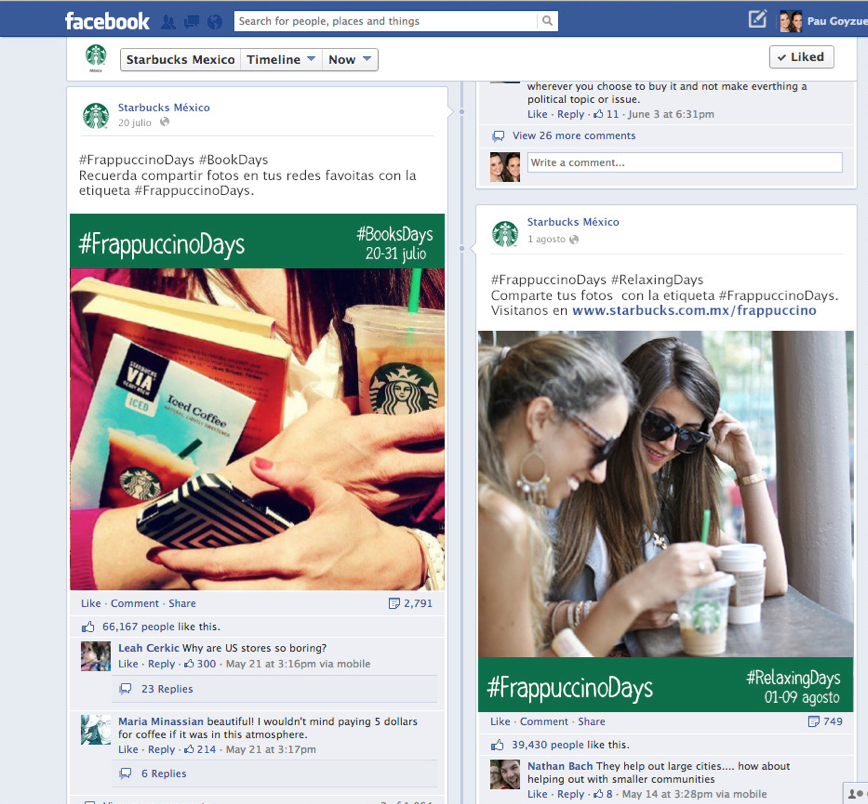This screenshot has width=868, height=804.
Task: Click in the search for people field
Action: click(x=386, y=21)
